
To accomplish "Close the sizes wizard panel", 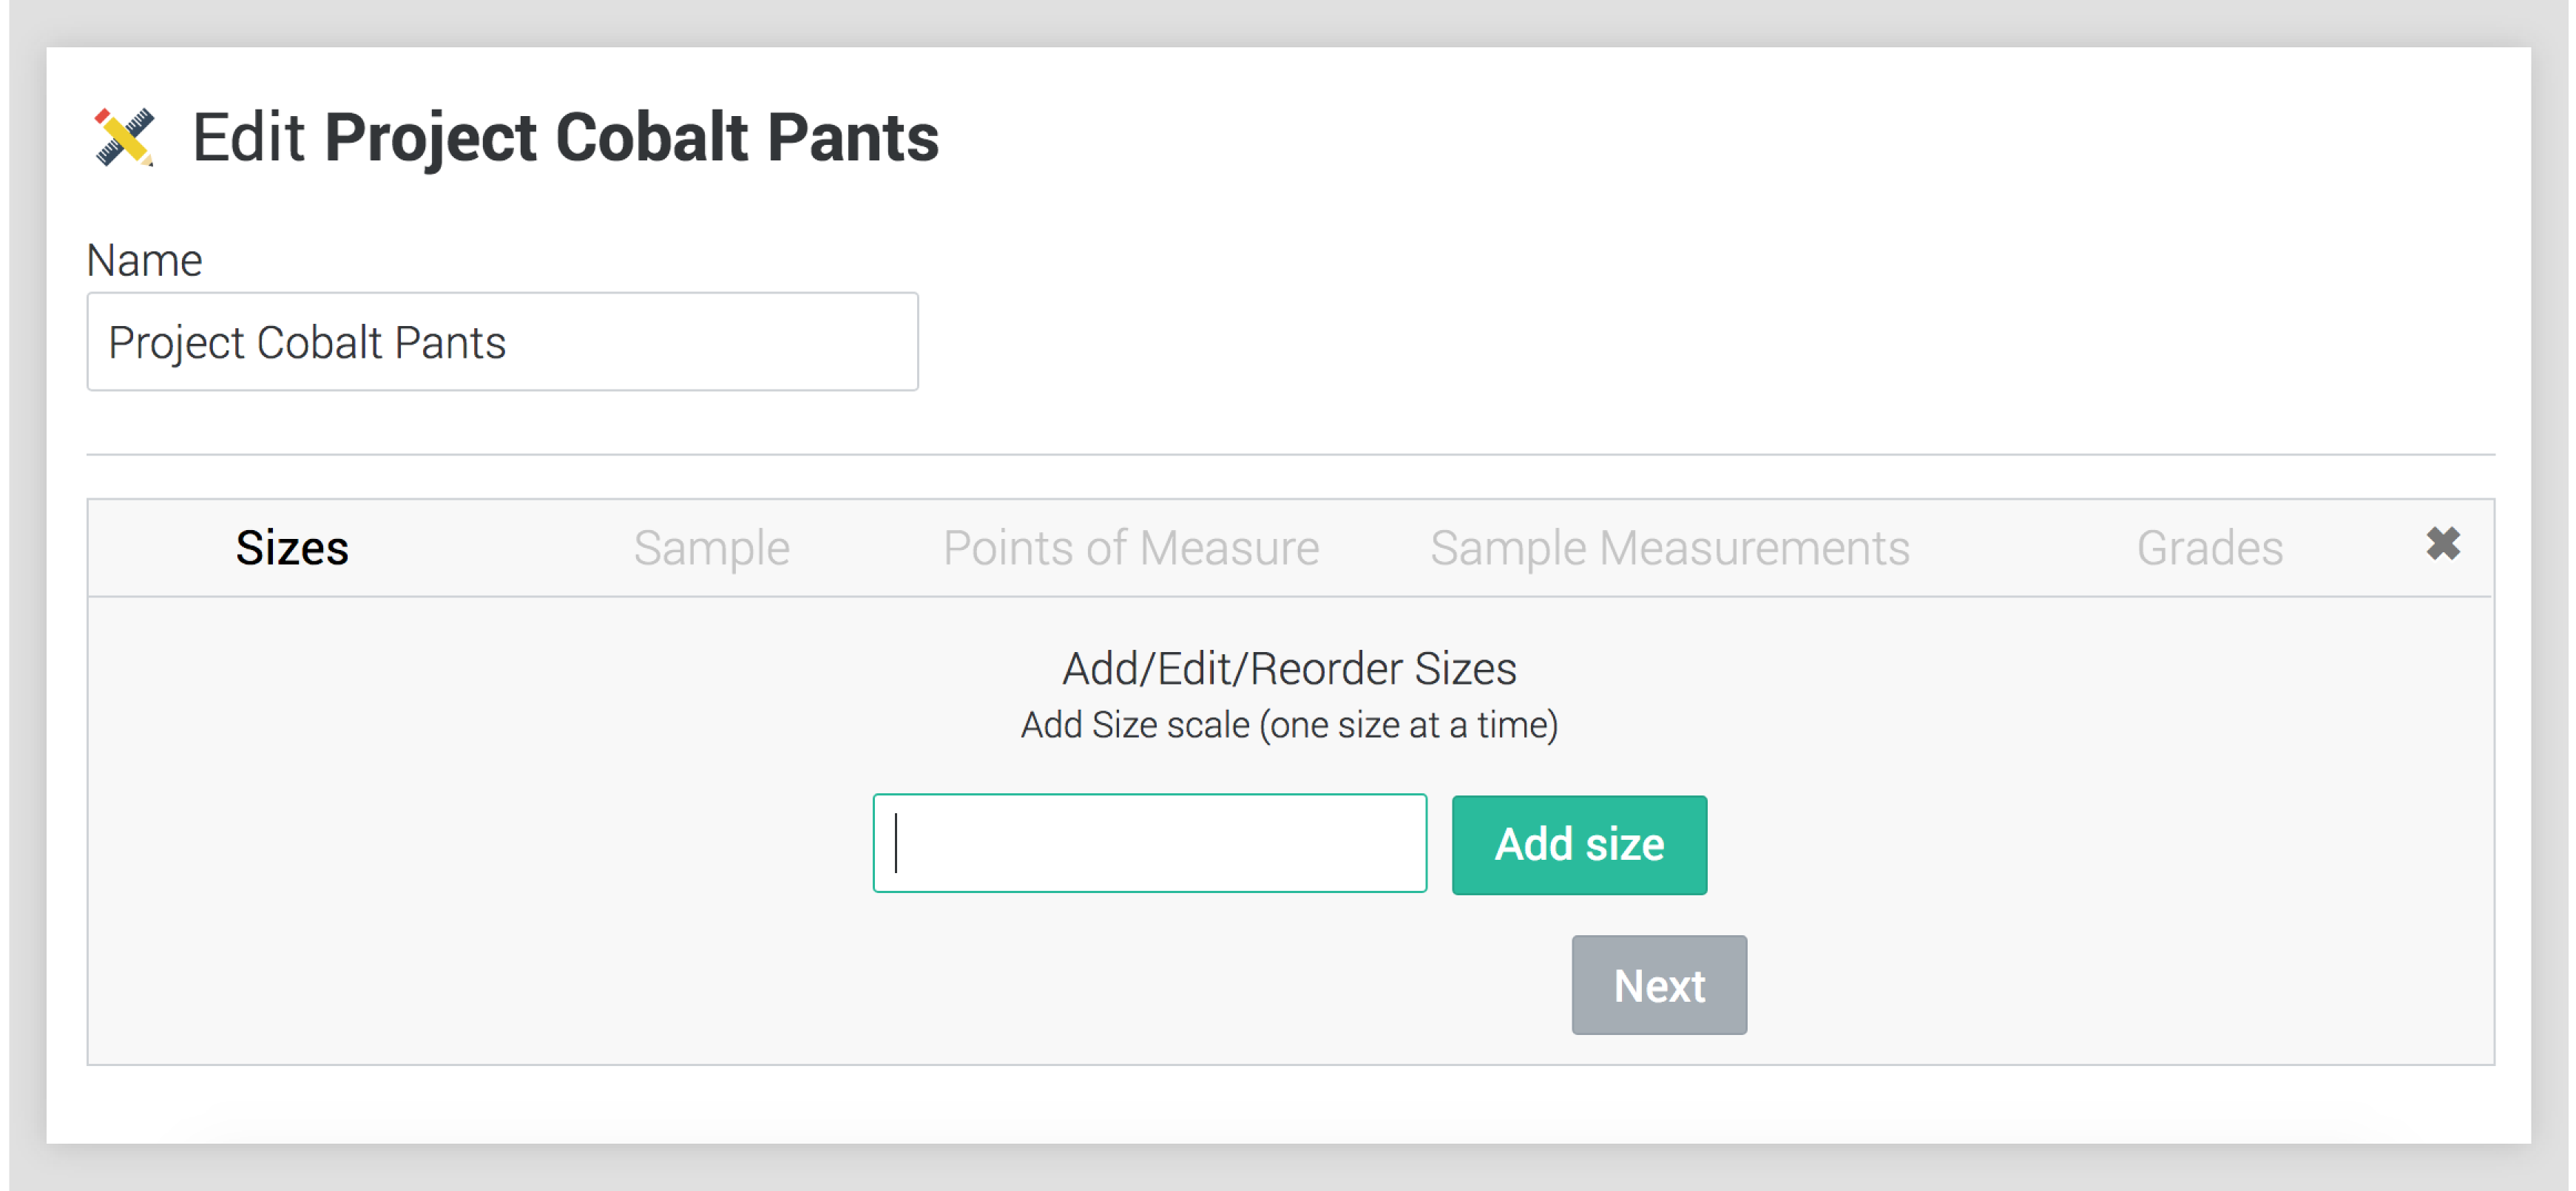I will (x=2442, y=544).
